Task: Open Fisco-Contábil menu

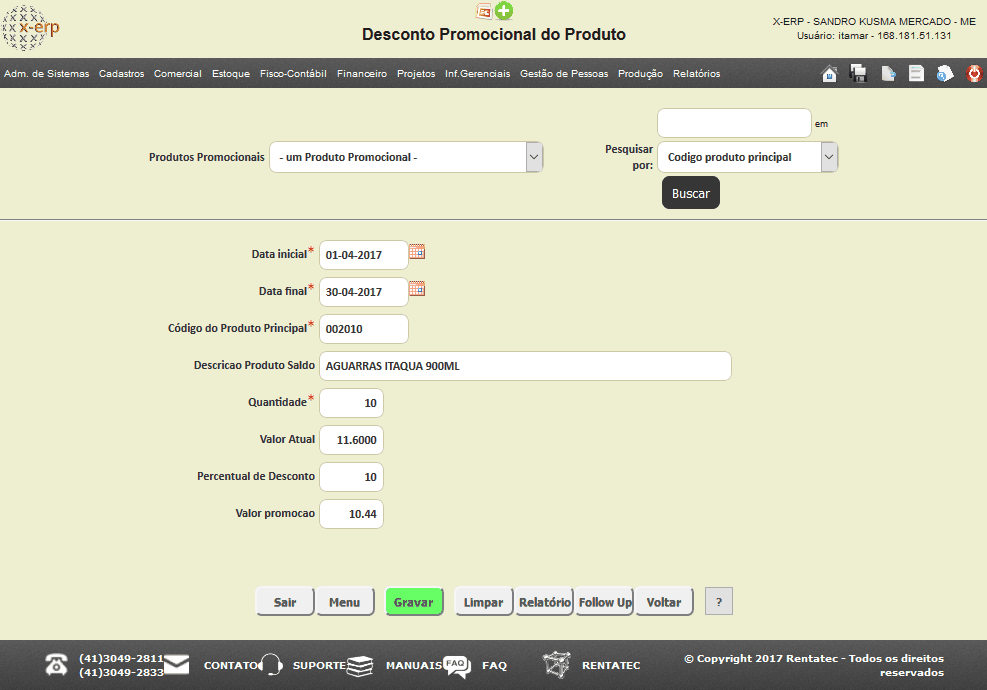Action: pos(293,74)
